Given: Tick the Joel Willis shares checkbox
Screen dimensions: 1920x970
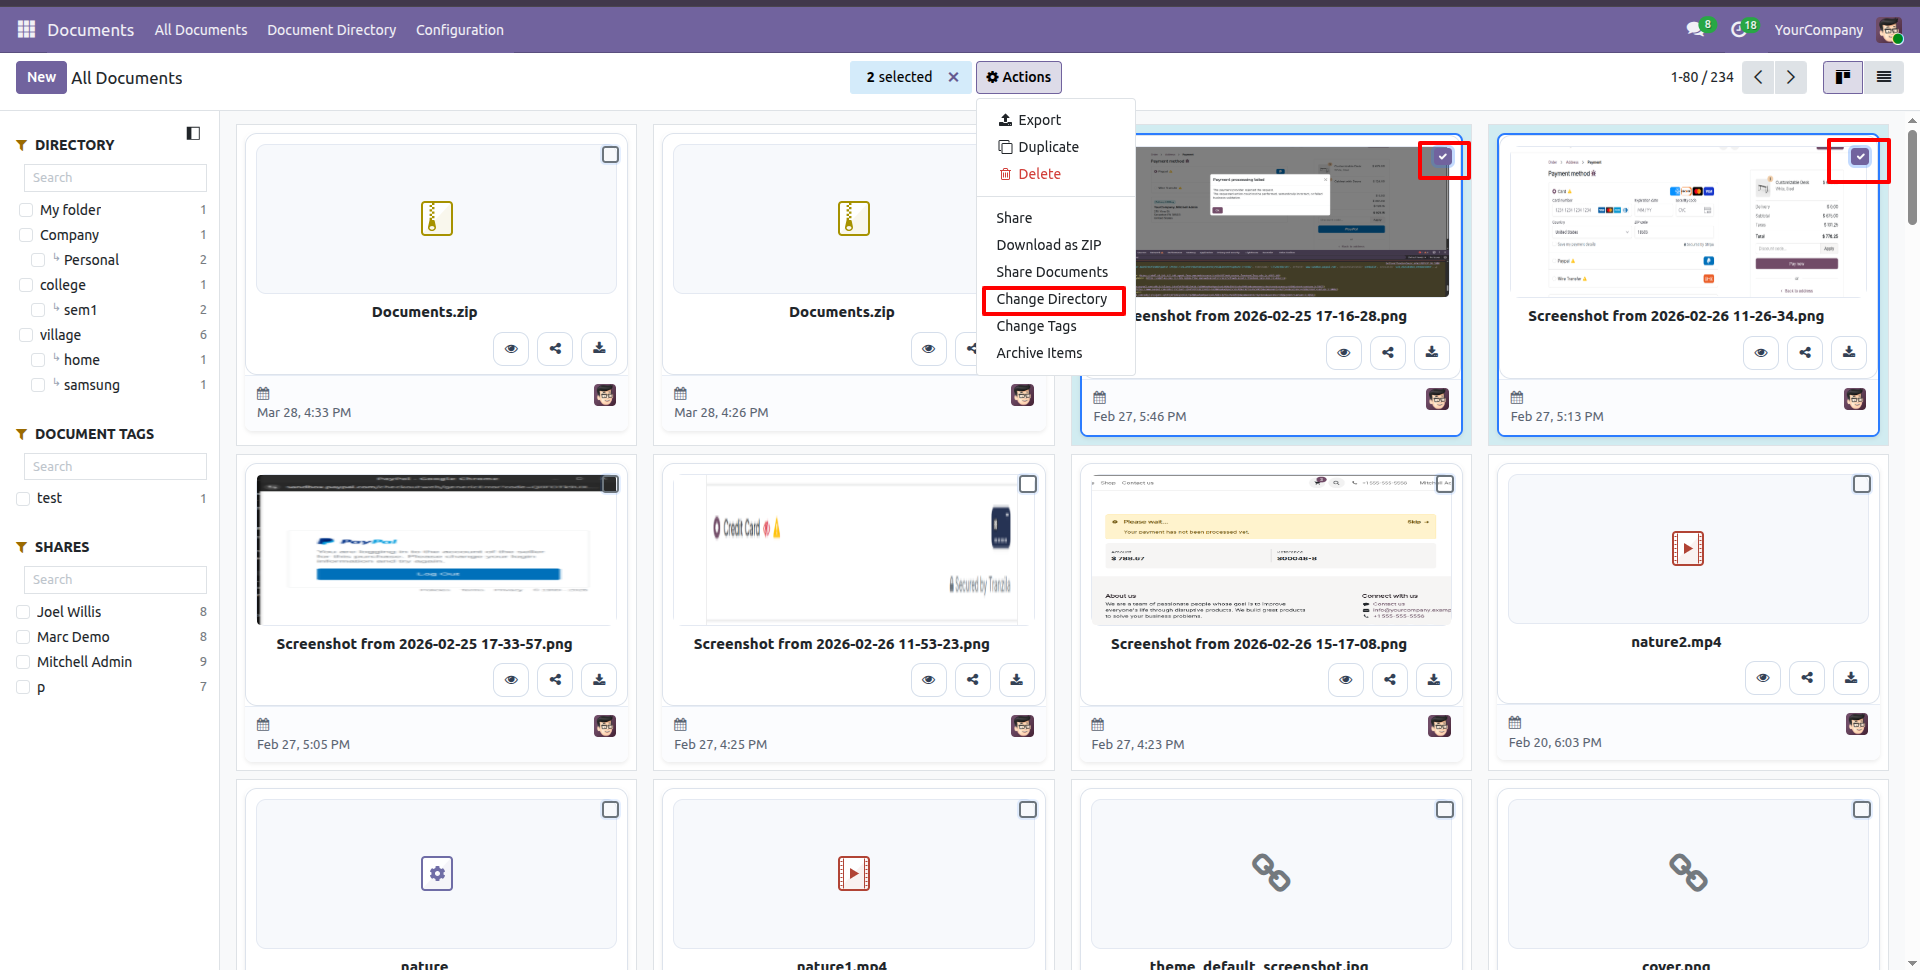Looking at the screenshot, I should [x=23, y=612].
